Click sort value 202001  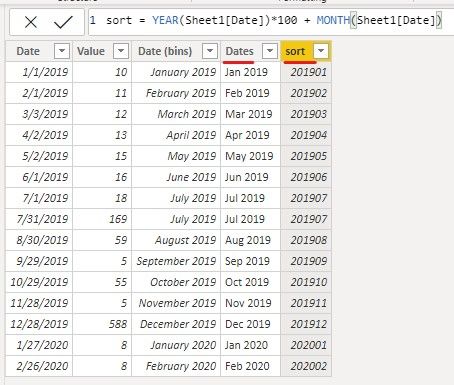[x=306, y=345]
